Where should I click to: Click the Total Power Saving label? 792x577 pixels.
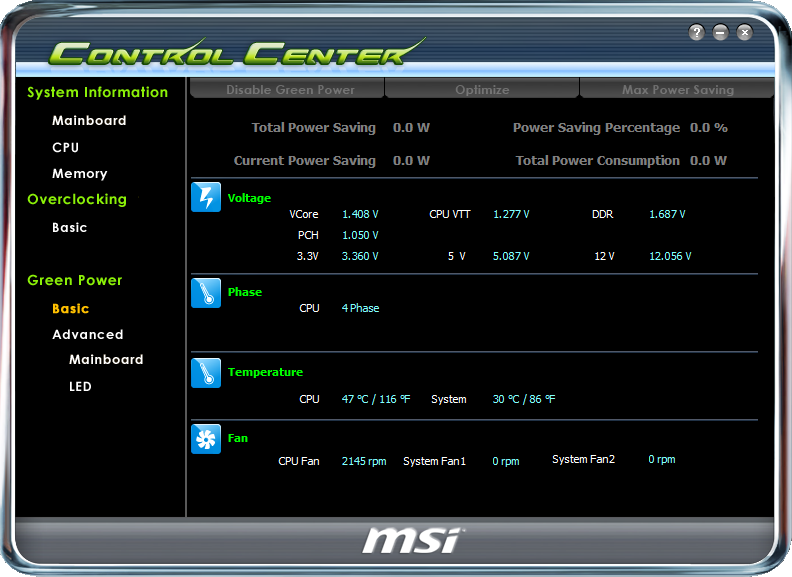pyautogui.click(x=314, y=127)
